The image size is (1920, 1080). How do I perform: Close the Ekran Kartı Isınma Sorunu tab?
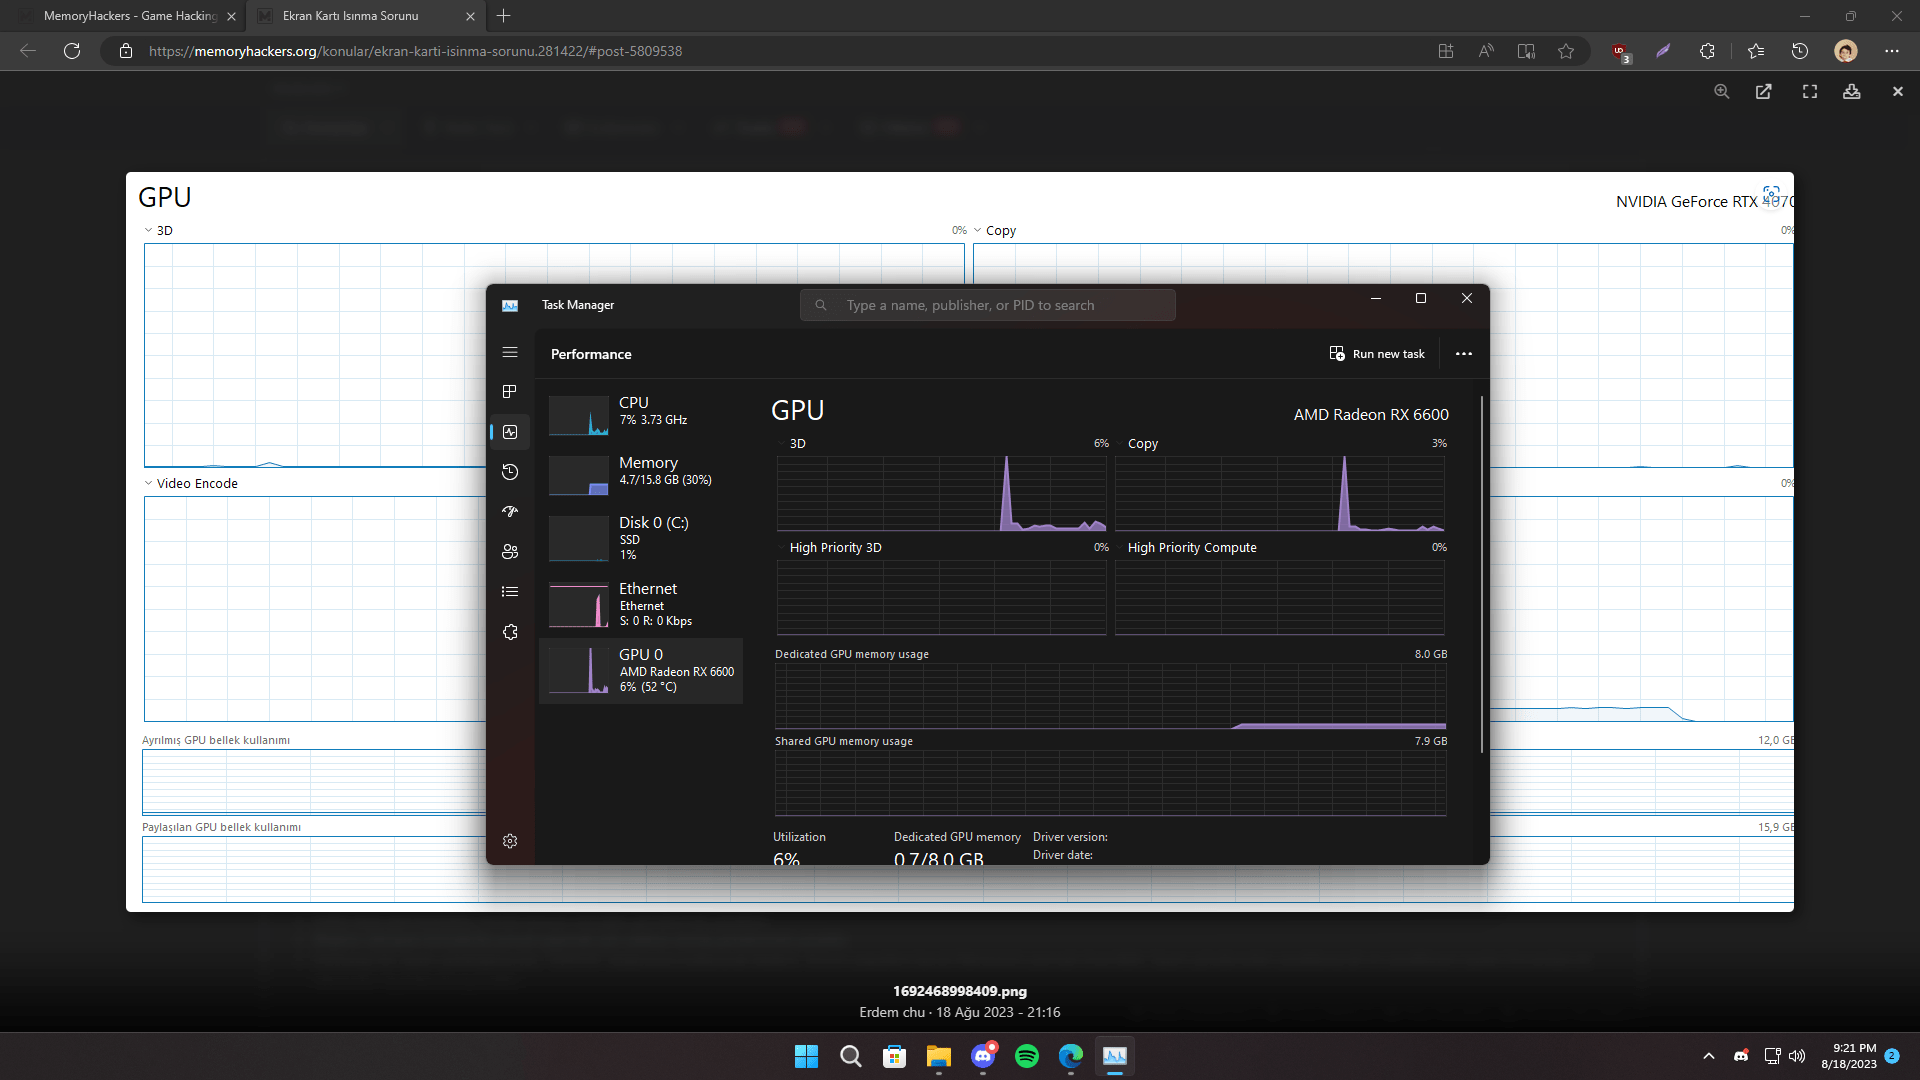471,16
